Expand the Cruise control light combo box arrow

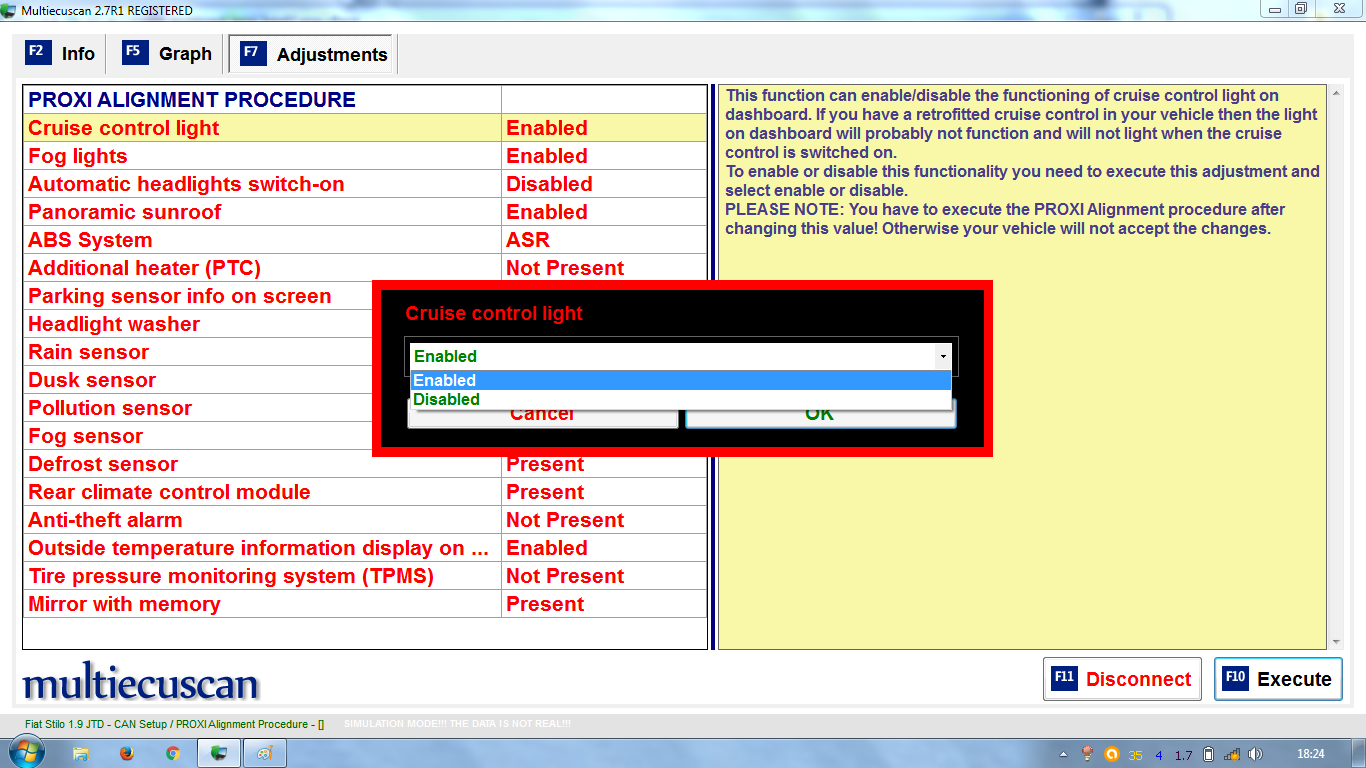pyautogui.click(x=942, y=356)
